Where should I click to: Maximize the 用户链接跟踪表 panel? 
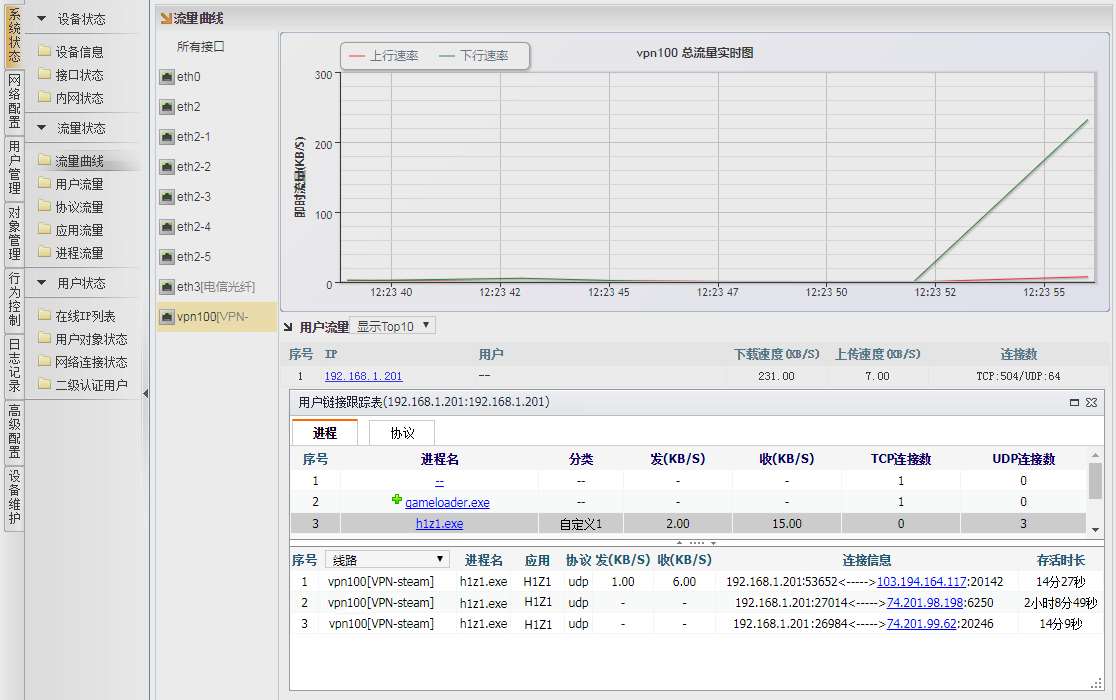coord(1074,402)
